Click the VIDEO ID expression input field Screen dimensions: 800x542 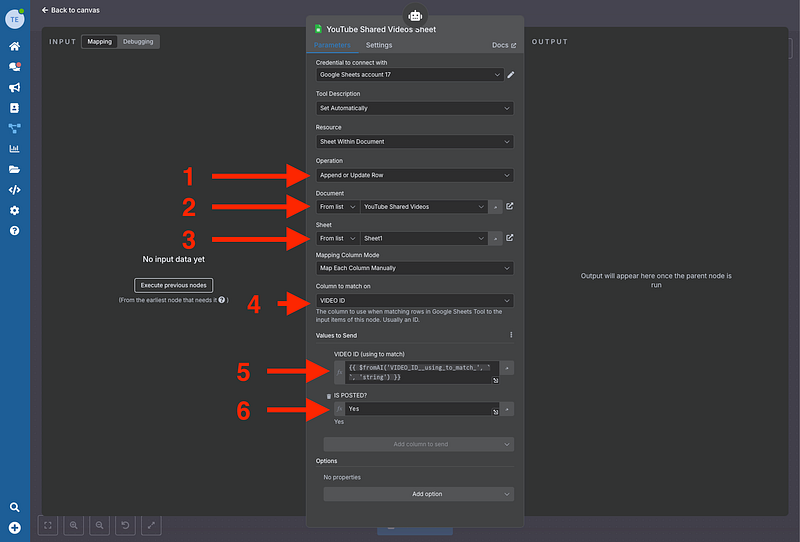pos(418,373)
